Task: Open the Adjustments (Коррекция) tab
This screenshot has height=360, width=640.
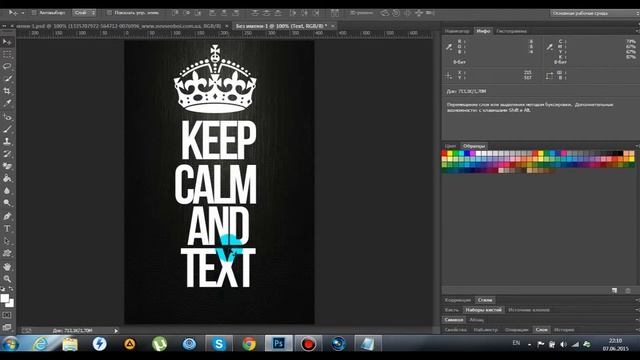Action: [458, 300]
